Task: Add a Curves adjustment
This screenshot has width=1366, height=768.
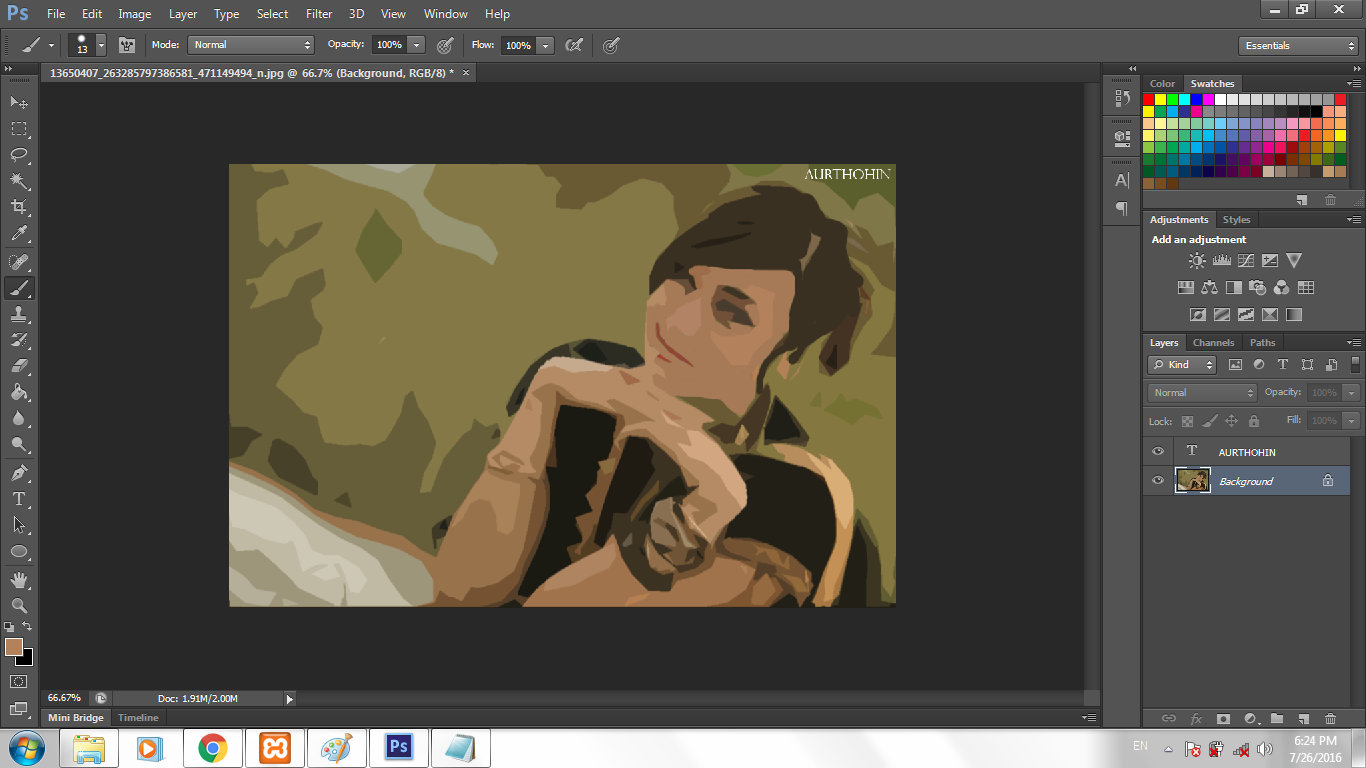Action: tap(1245, 261)
